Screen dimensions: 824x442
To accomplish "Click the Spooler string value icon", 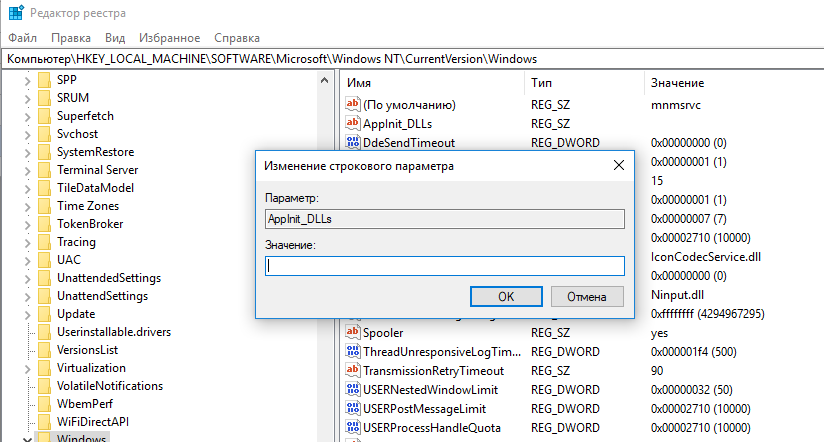I will pyautogui.click(x=352, y=332).
